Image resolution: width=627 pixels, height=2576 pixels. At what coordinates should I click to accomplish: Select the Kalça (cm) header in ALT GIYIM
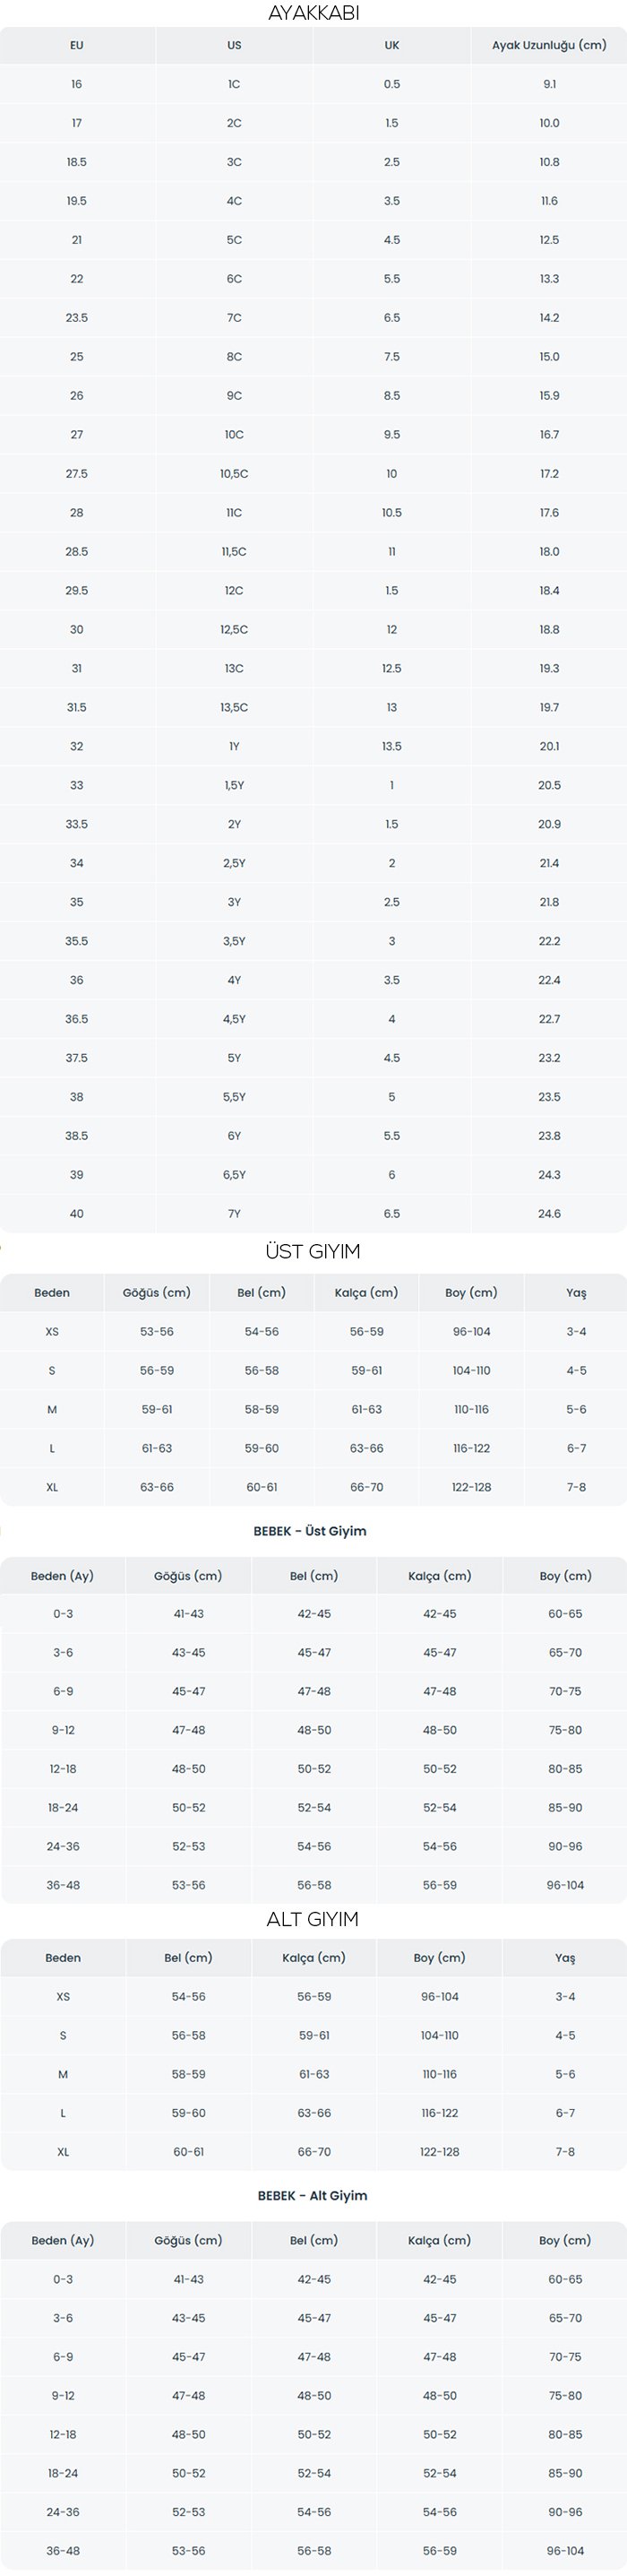tap(314, 1958)
